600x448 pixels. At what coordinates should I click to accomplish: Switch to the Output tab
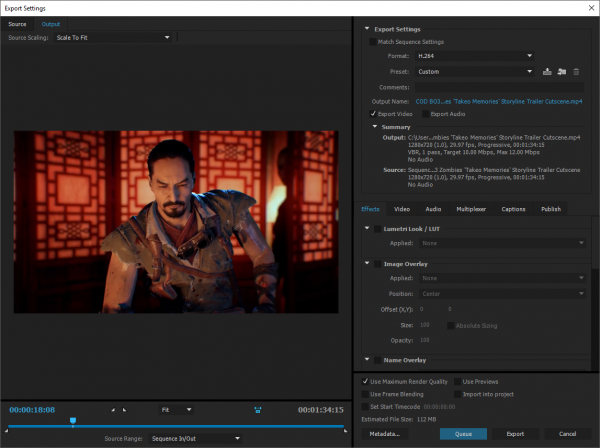pos(51,24)
